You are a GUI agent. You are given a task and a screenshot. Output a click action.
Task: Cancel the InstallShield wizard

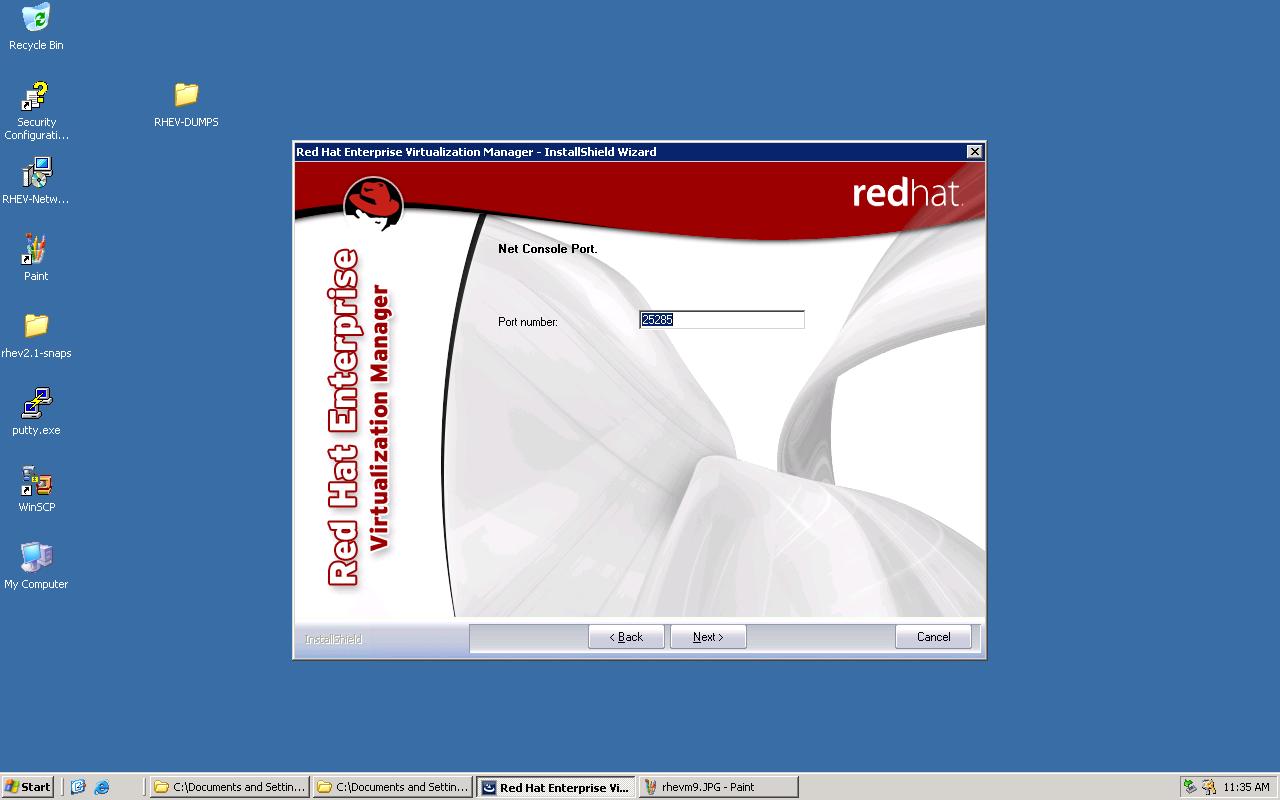click(933, 637)
